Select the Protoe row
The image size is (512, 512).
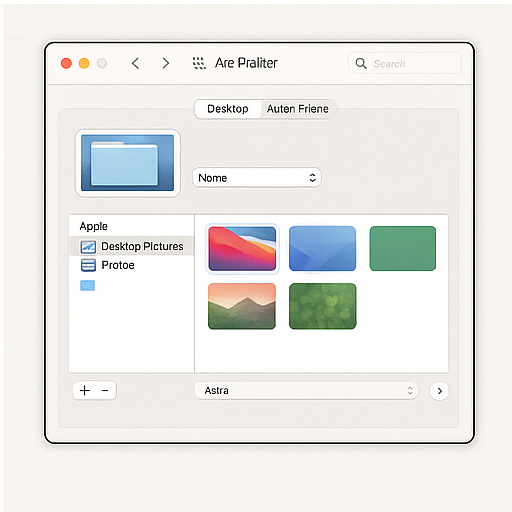pos(131,265)
